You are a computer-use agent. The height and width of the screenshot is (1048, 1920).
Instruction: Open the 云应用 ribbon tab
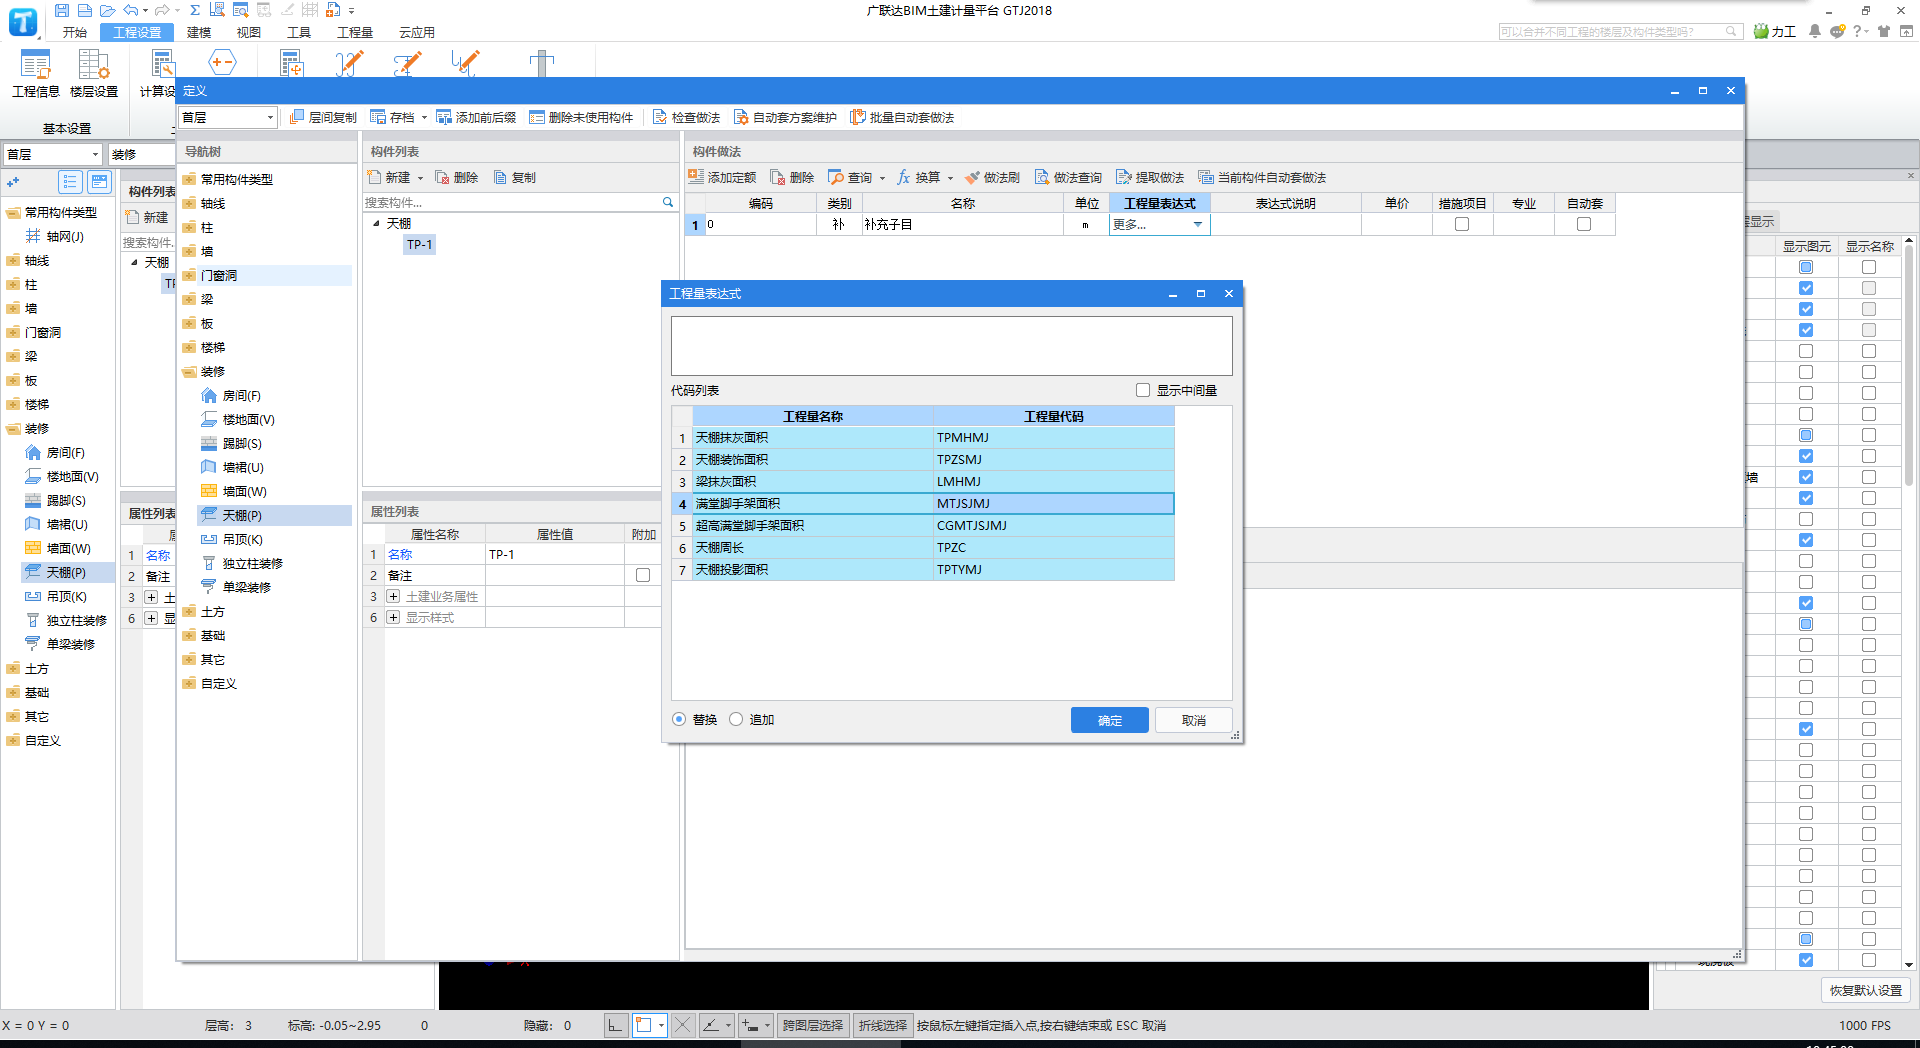(x=417, y=32)
